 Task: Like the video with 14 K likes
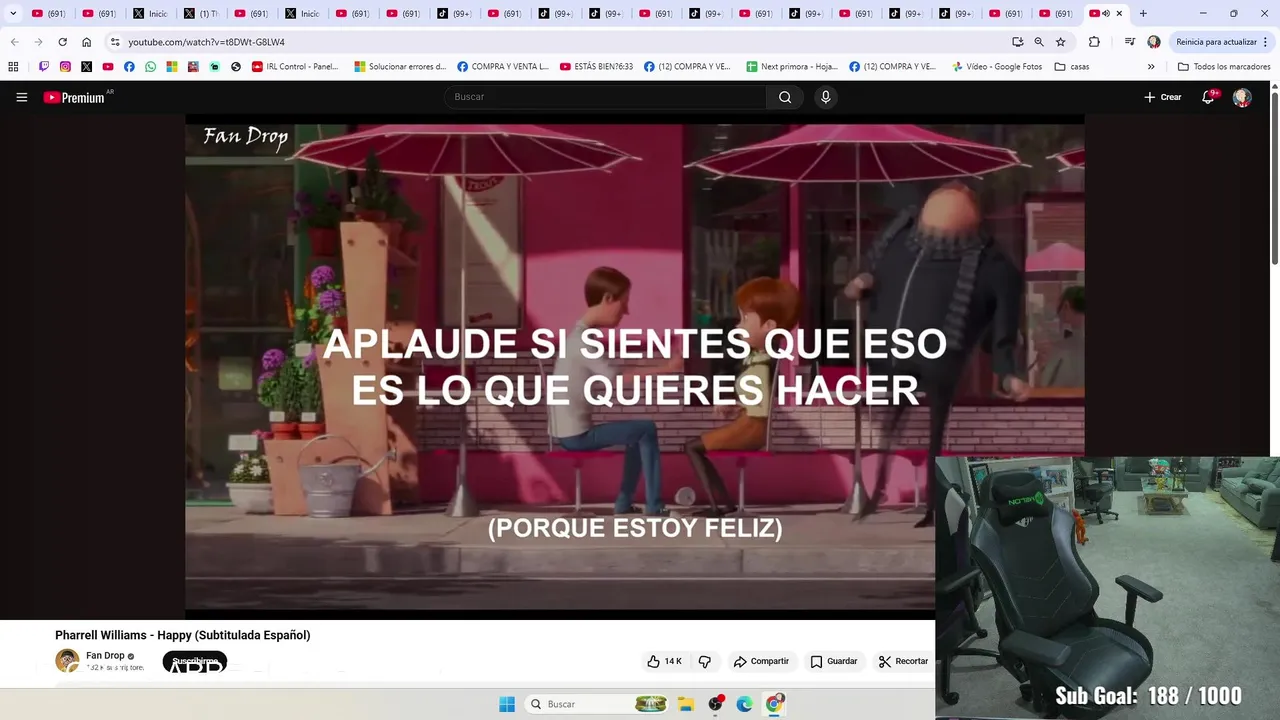point(664,661)
